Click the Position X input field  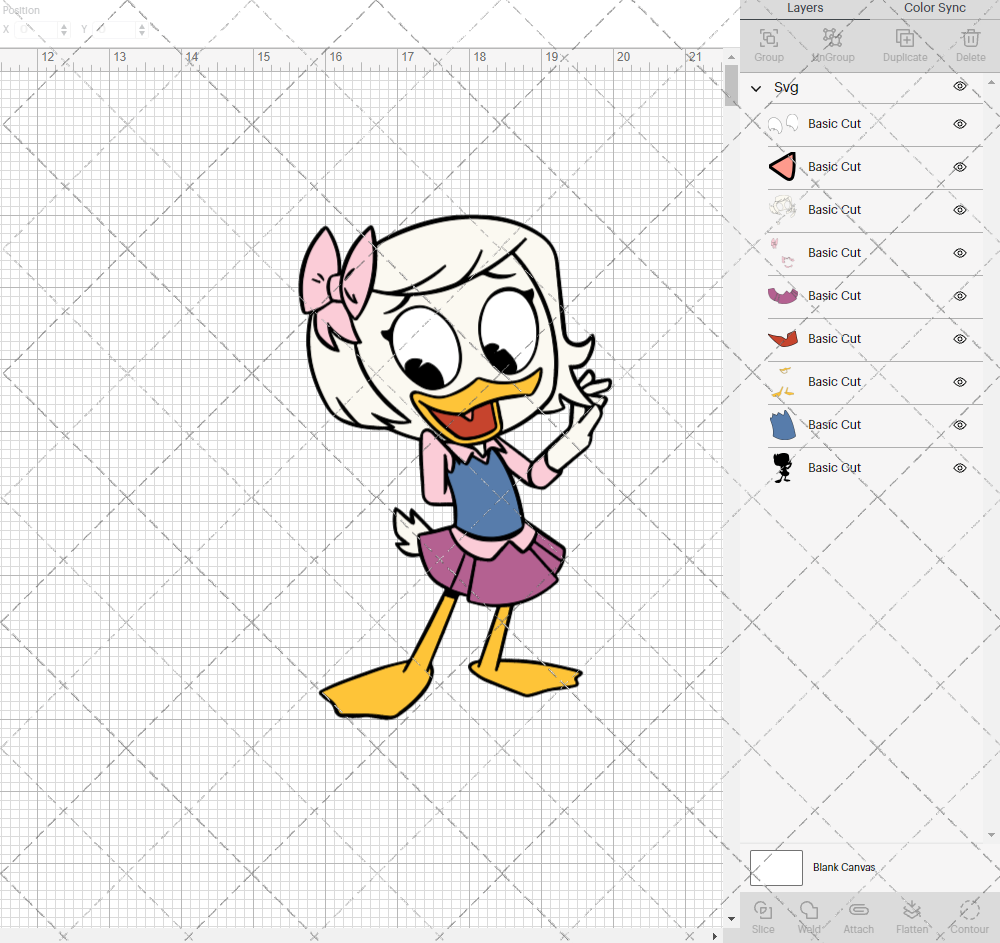pos(37,29)
